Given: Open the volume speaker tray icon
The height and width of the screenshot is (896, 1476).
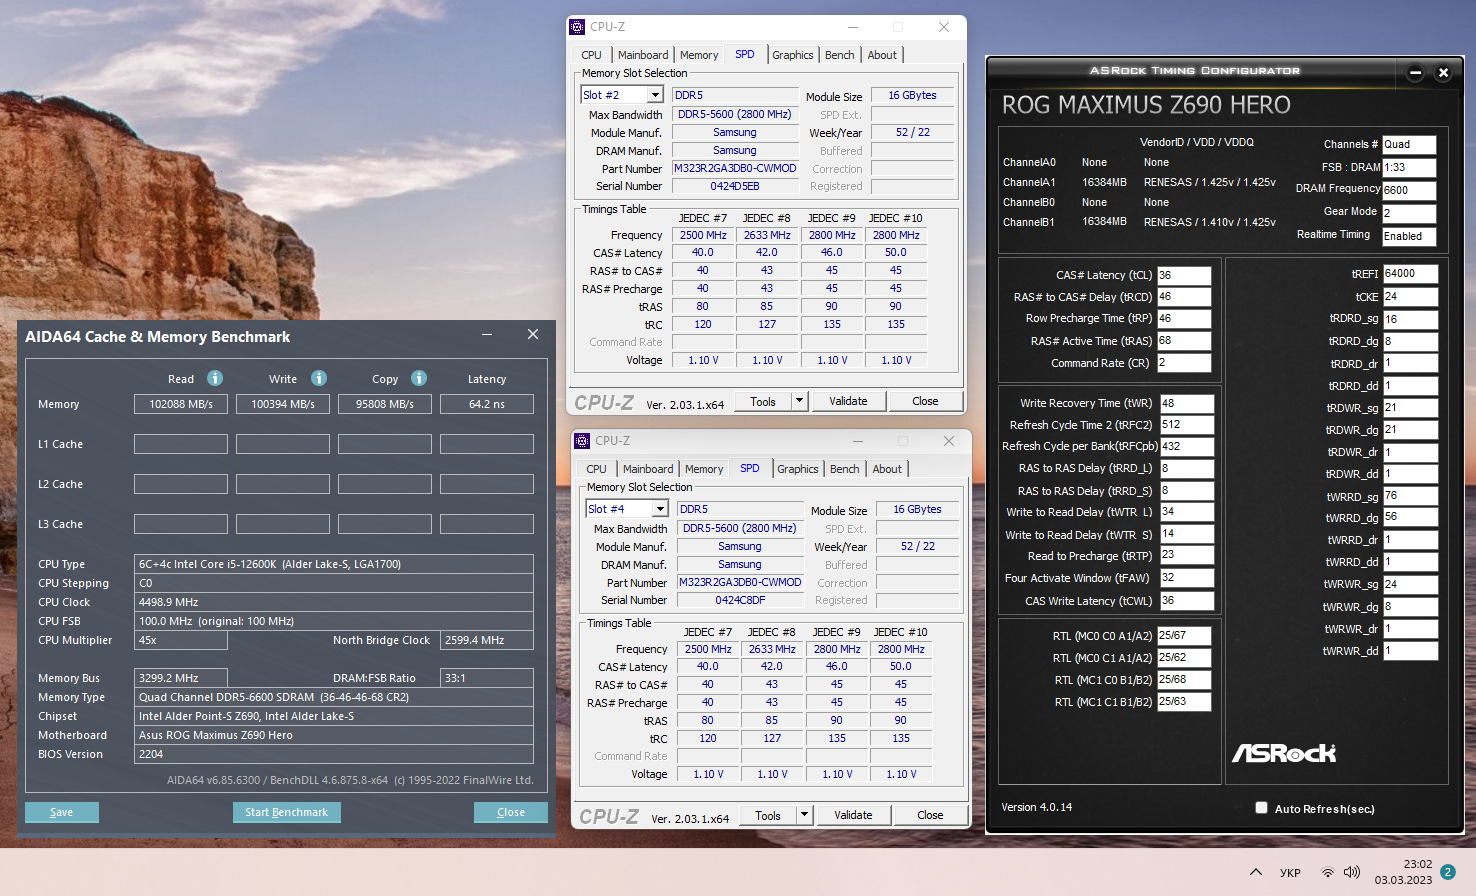Looking at the screenshot, I should click(1352, 872).
